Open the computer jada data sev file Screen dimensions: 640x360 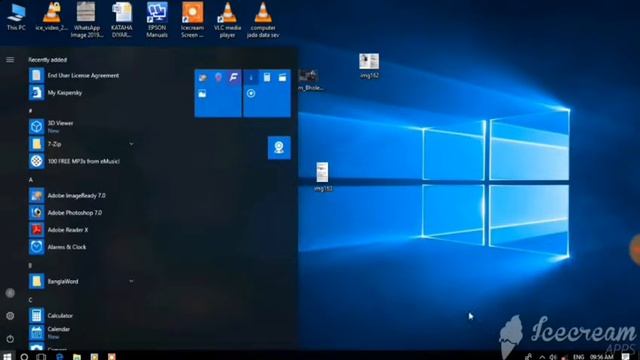263,20
